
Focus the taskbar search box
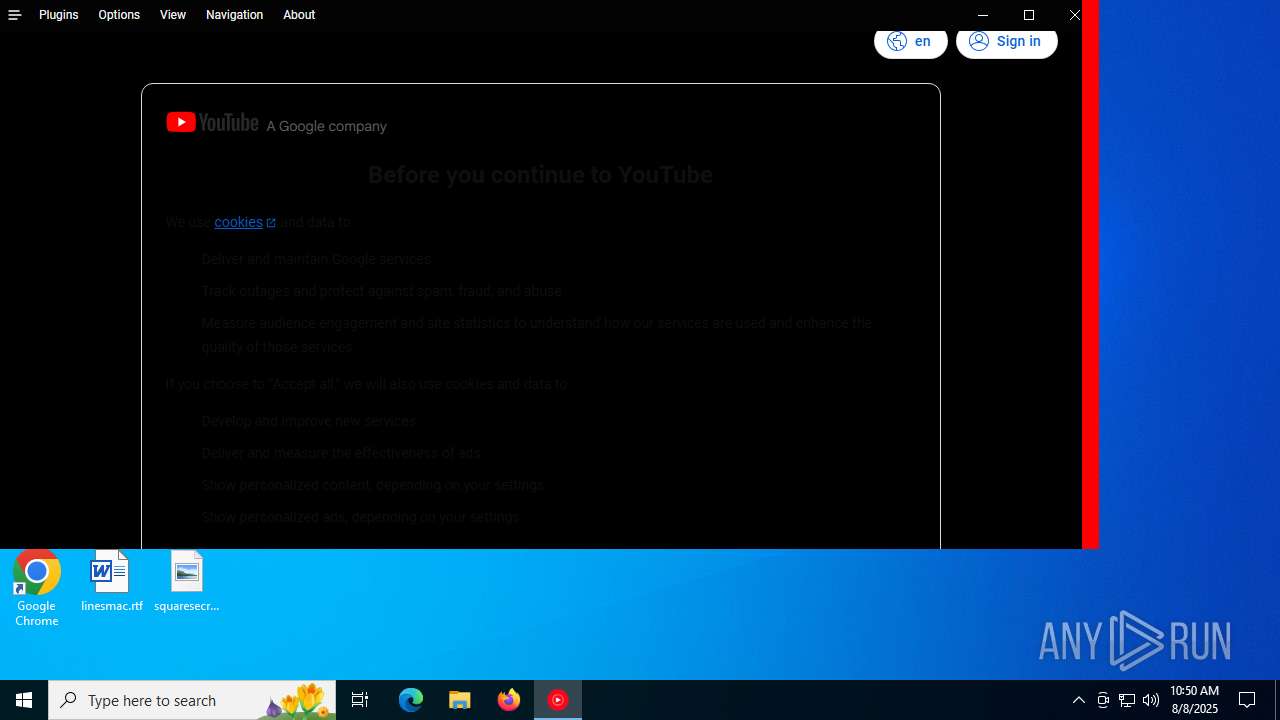tap(192, 700)
